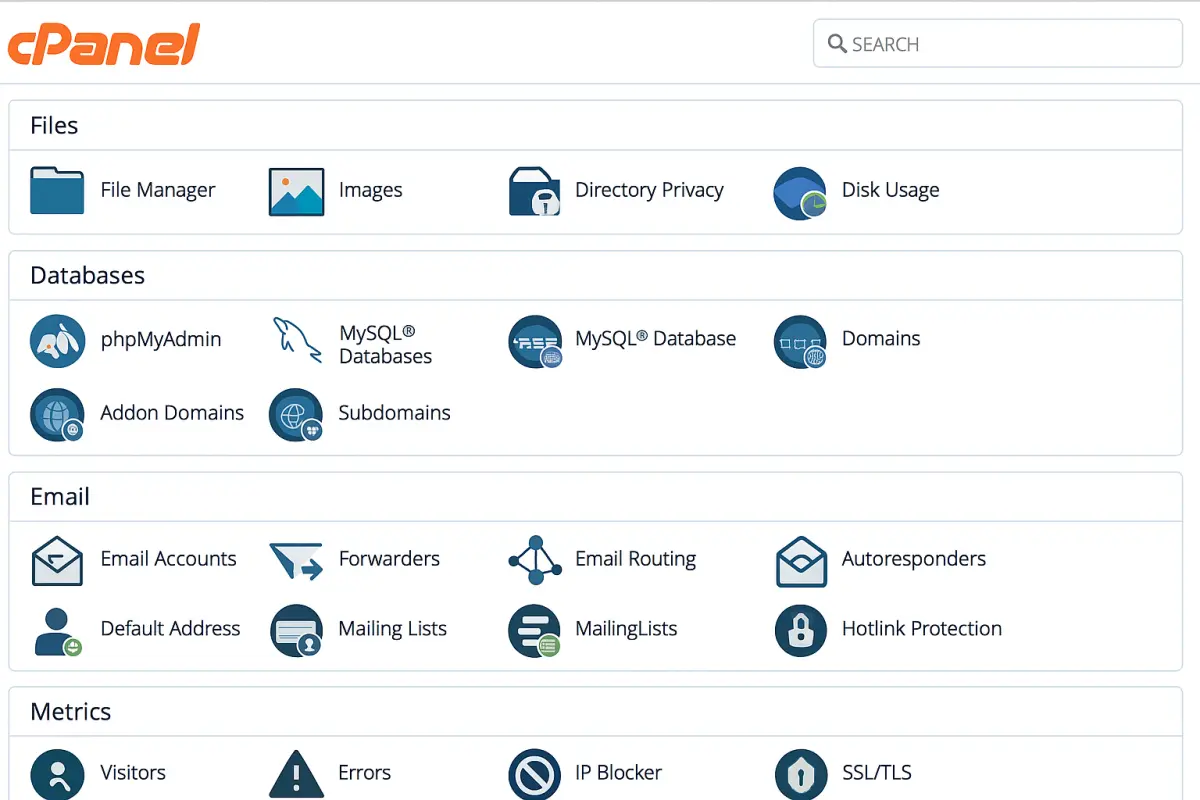Click the Domains icon
This screenshot has height=800, width=1200.
tap(801, 341)
